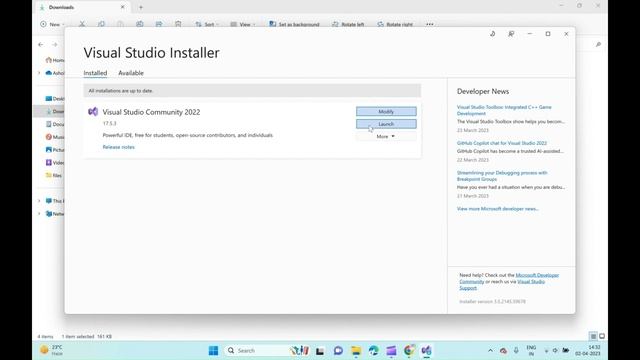This screenshot has height=360, width=640.
Task: Open the clock and date on the taskbar
Action: pos(588,350)
